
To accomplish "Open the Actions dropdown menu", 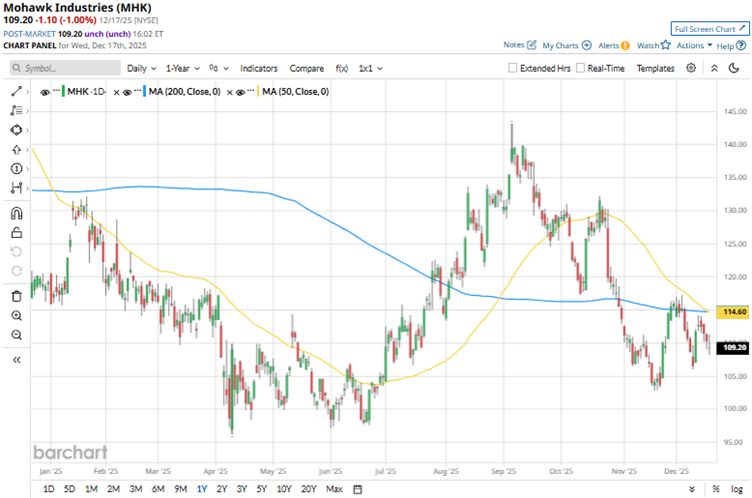I will [694, 45].
